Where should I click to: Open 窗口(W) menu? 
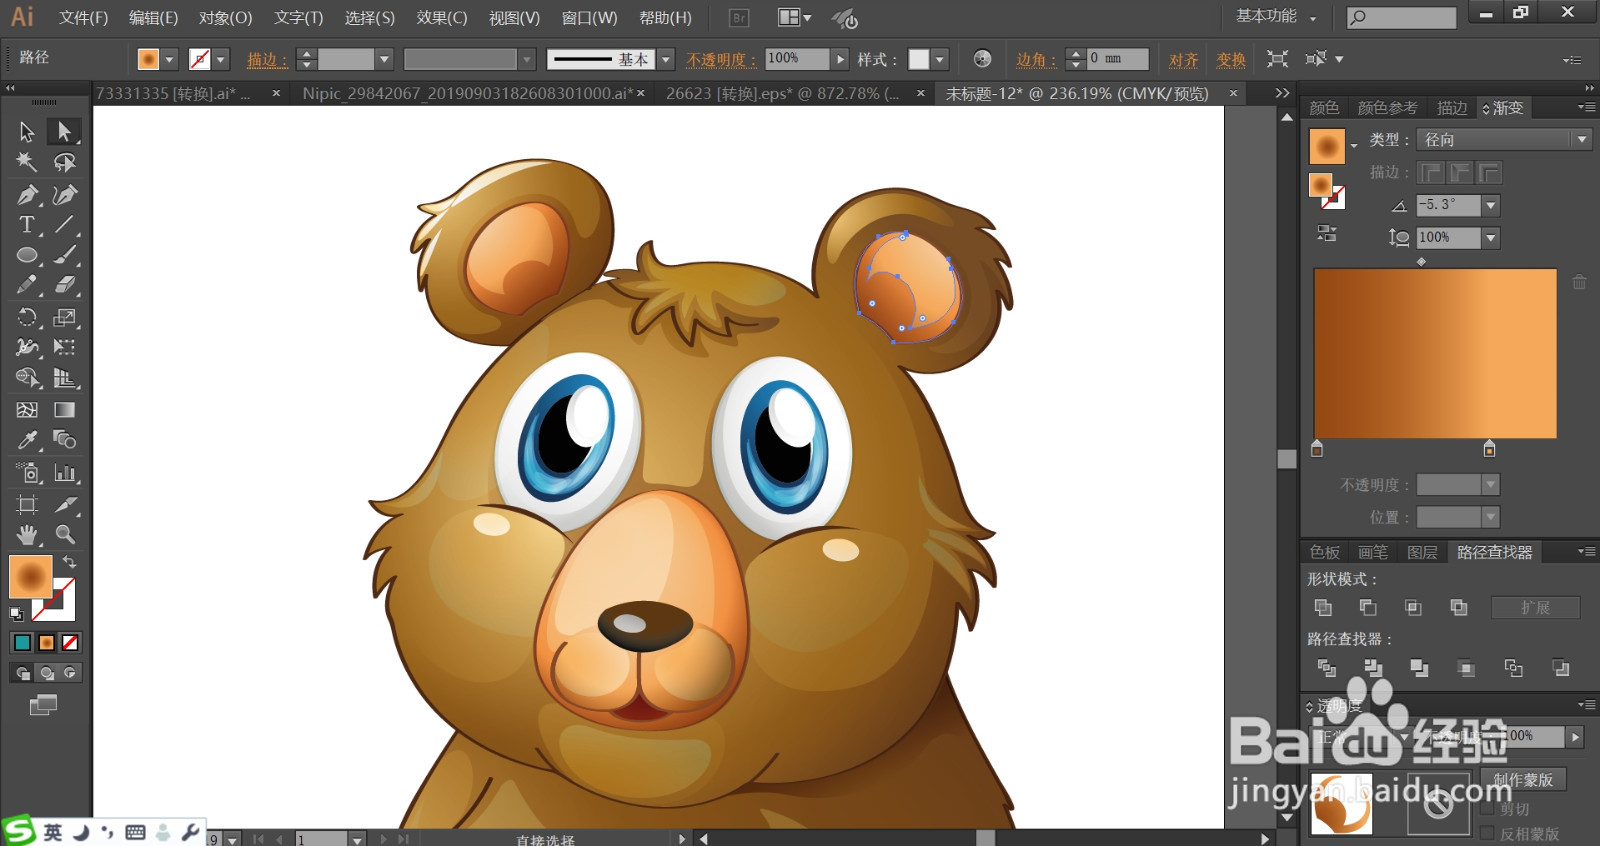589,18
